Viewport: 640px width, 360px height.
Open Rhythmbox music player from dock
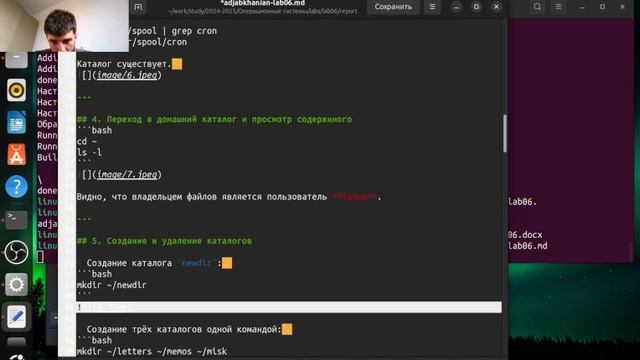coord(16,90)
